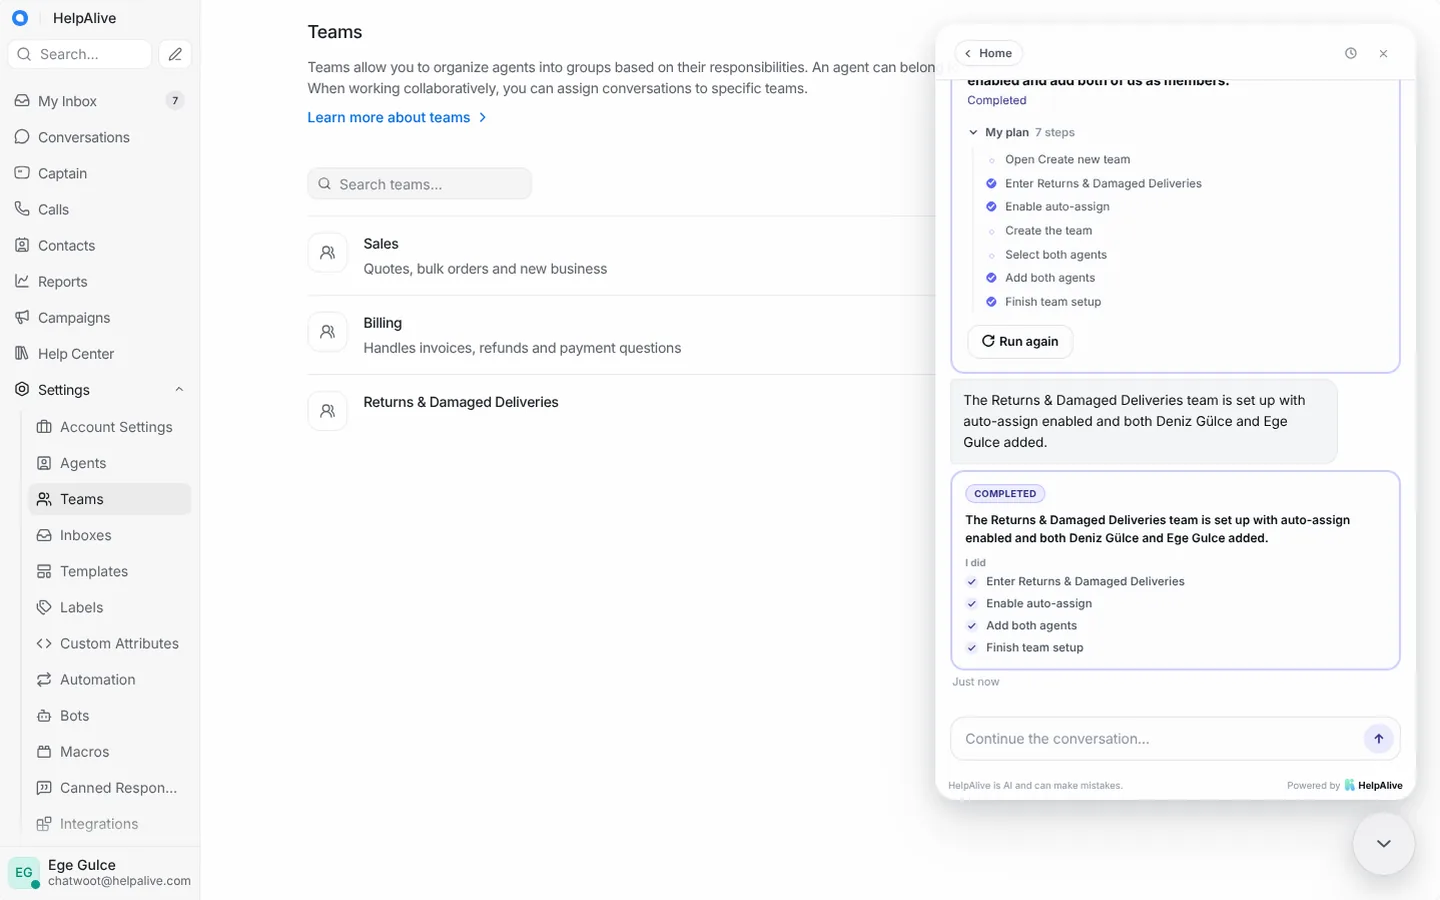Open Canned Responses settings
1440x900 pixels.
(110, 787)
